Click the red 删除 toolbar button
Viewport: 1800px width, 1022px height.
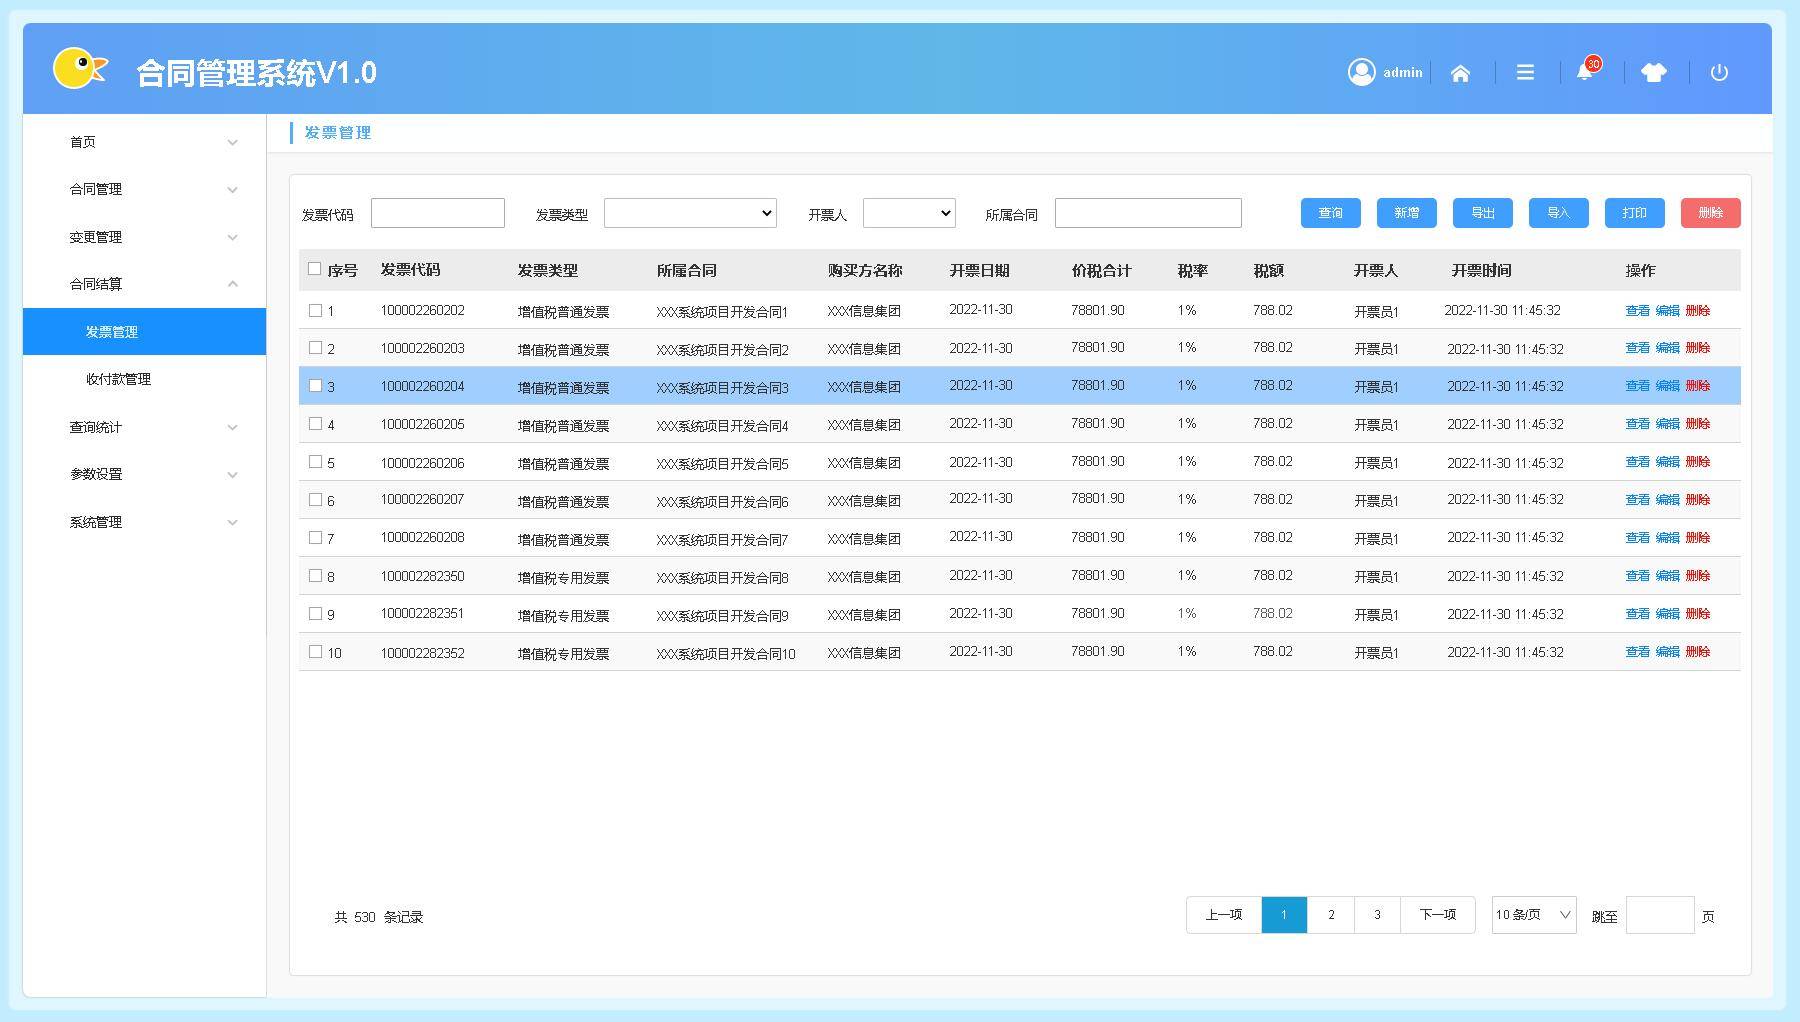[1711, 213]
